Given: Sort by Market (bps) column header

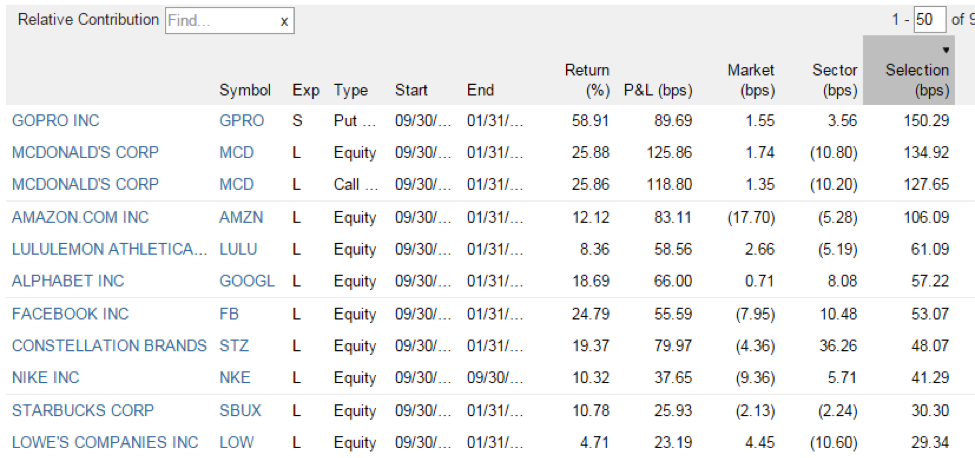Looking at the screenshot, I should 751,80.
